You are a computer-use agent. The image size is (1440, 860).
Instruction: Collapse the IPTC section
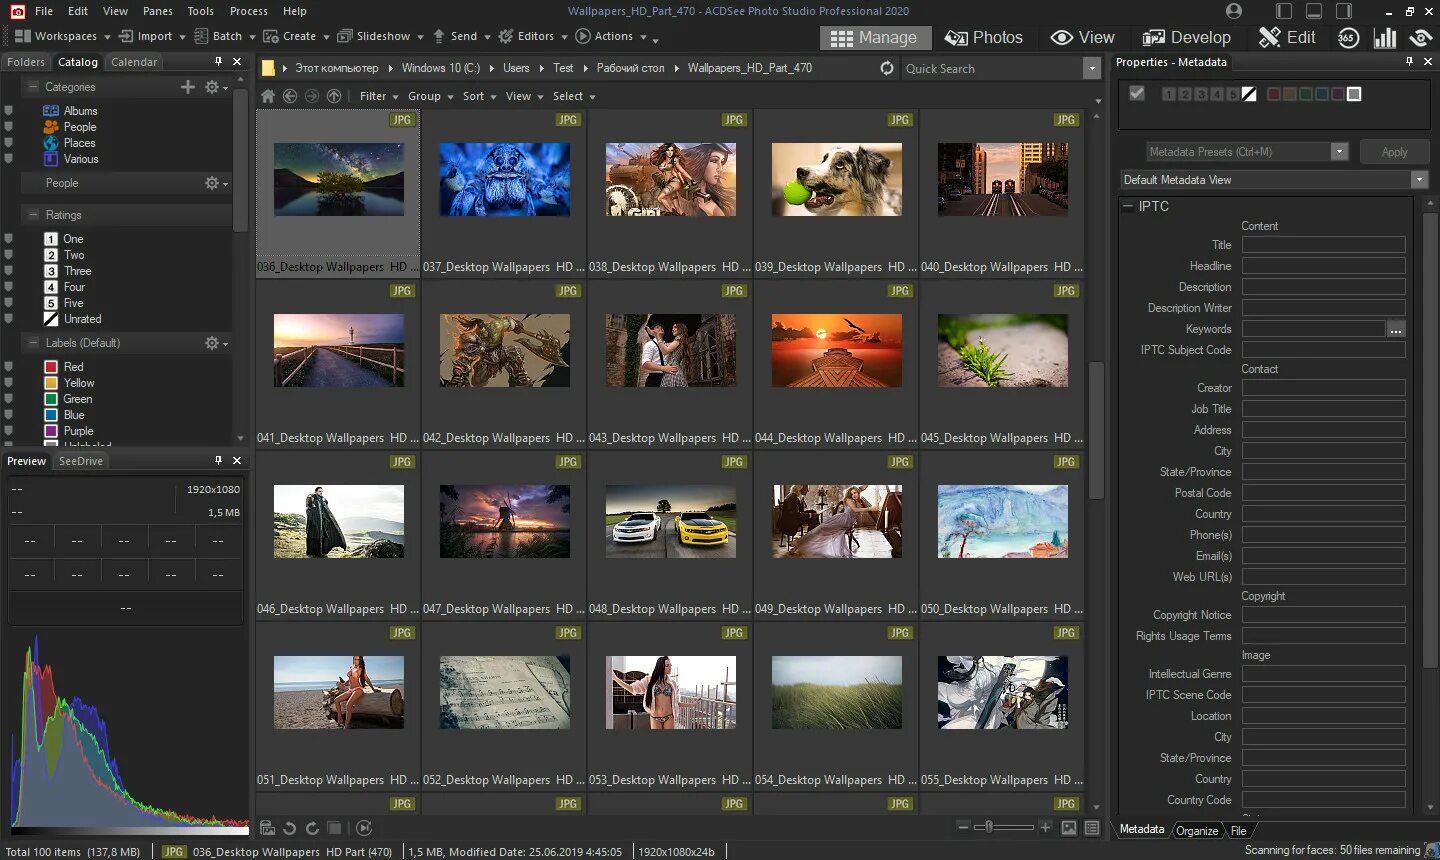tap(1128, 206)
